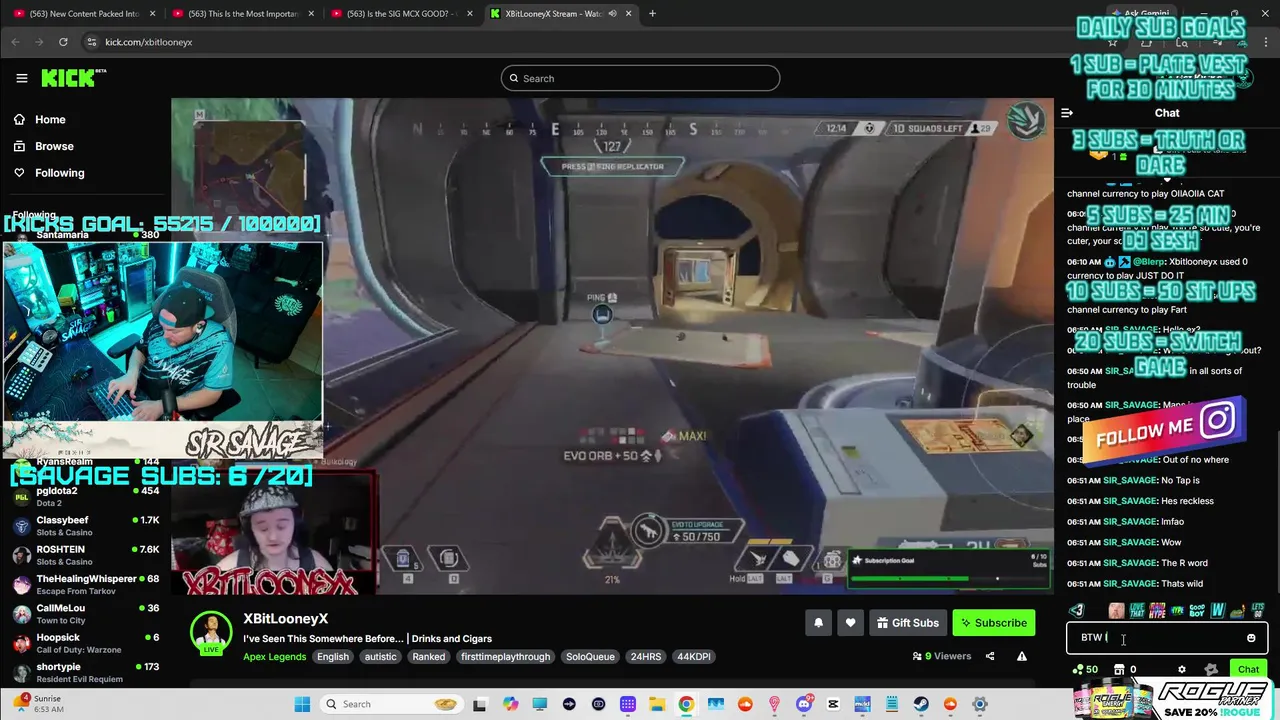Click the green Subscribe button
Image resolution: width=1280 pixels, height=720 pixels.
994,623
